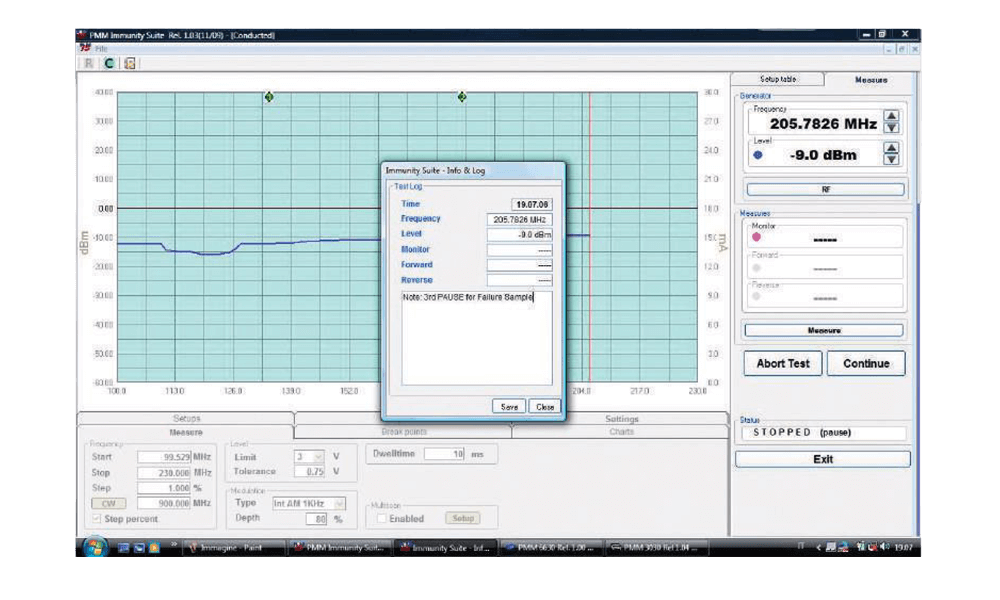Open the modulation Type dropdown showing Int AM 1KHz
This screenshot has width=1000, height=600.
point(314,503)
